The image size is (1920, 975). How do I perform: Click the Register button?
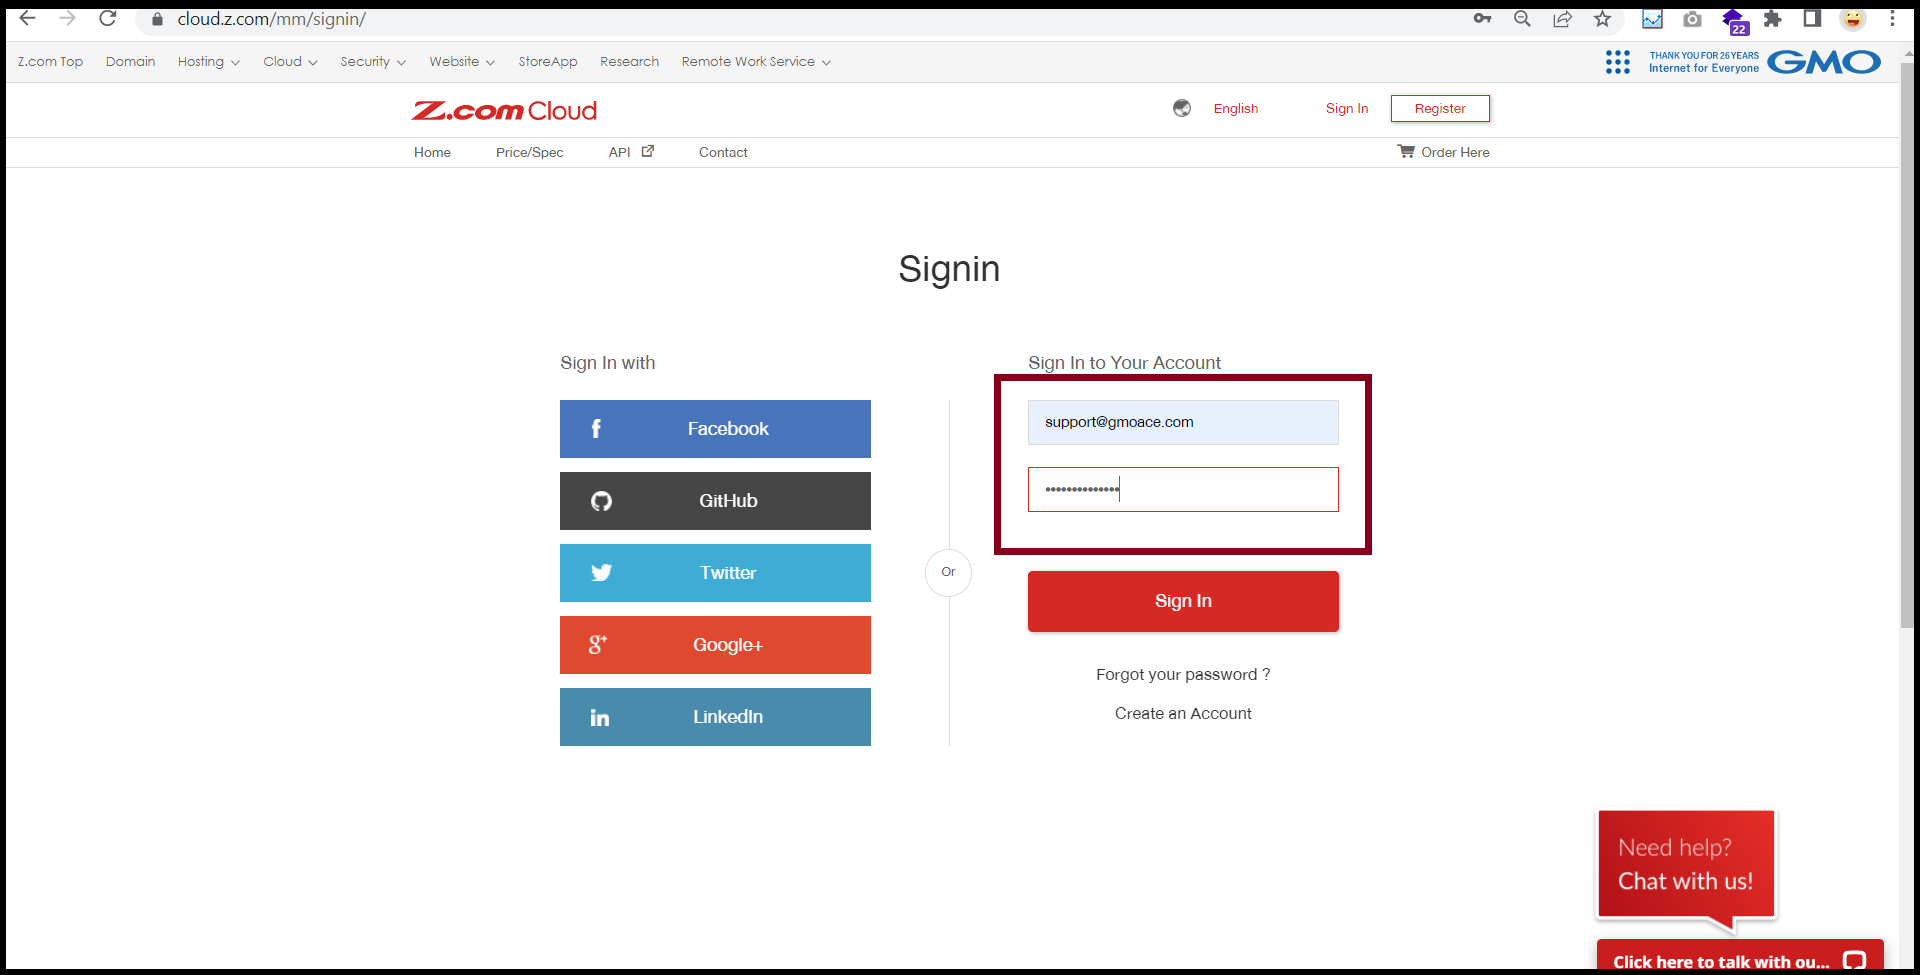coord(1440,108)
